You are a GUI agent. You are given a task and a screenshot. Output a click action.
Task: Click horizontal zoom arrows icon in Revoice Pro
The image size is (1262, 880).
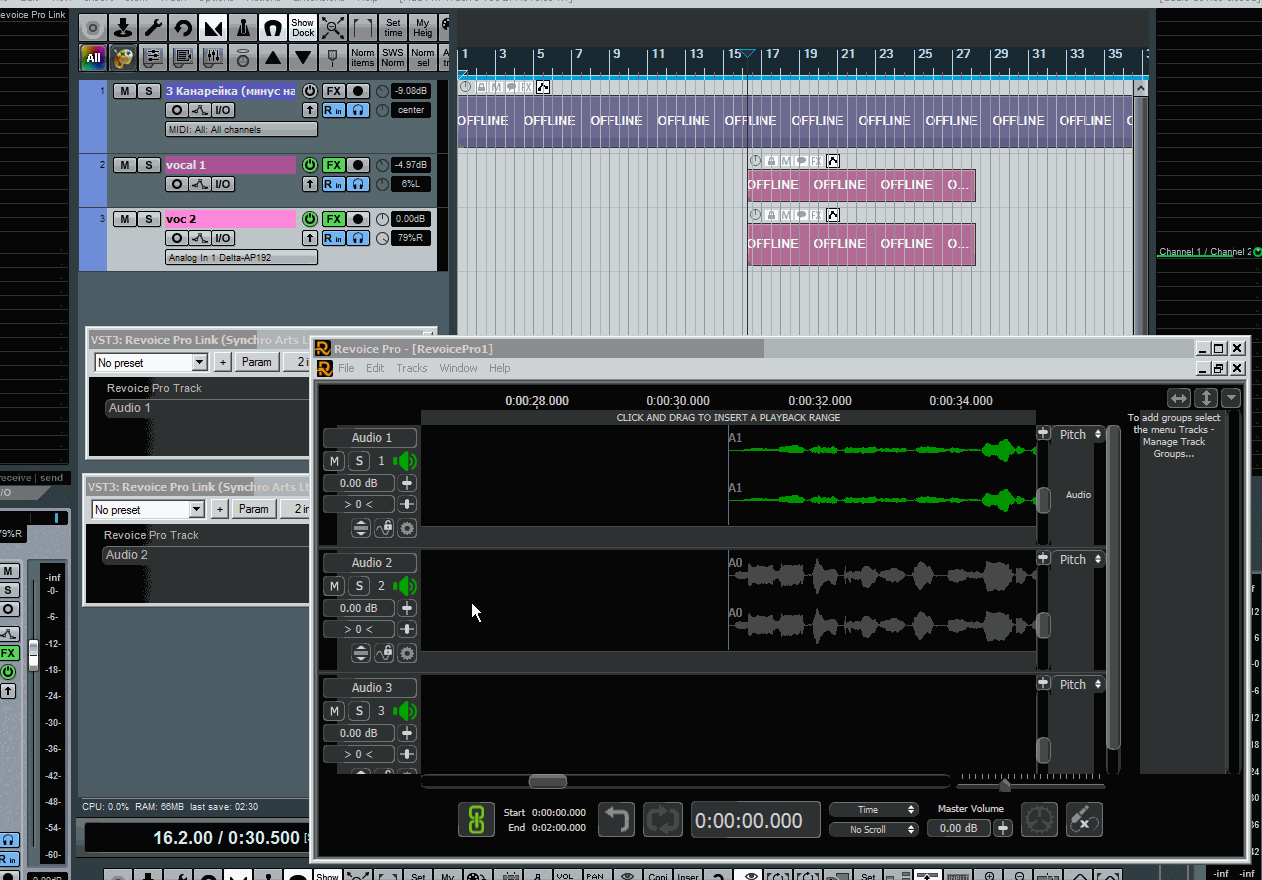pyautogui.click(x=1180, y=397)
